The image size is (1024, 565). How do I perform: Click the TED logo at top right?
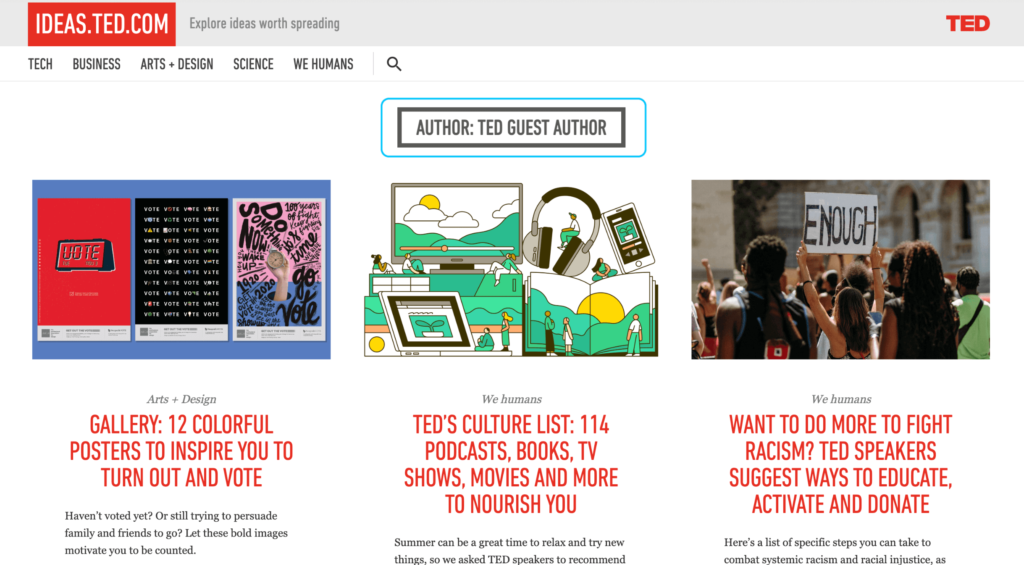(967, 23)
